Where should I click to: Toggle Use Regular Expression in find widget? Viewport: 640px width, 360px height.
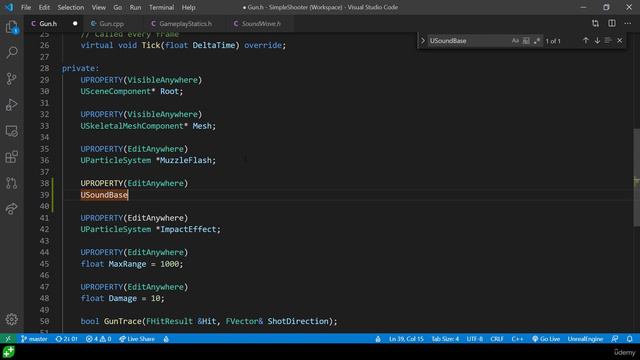click(x=537, y=41)
